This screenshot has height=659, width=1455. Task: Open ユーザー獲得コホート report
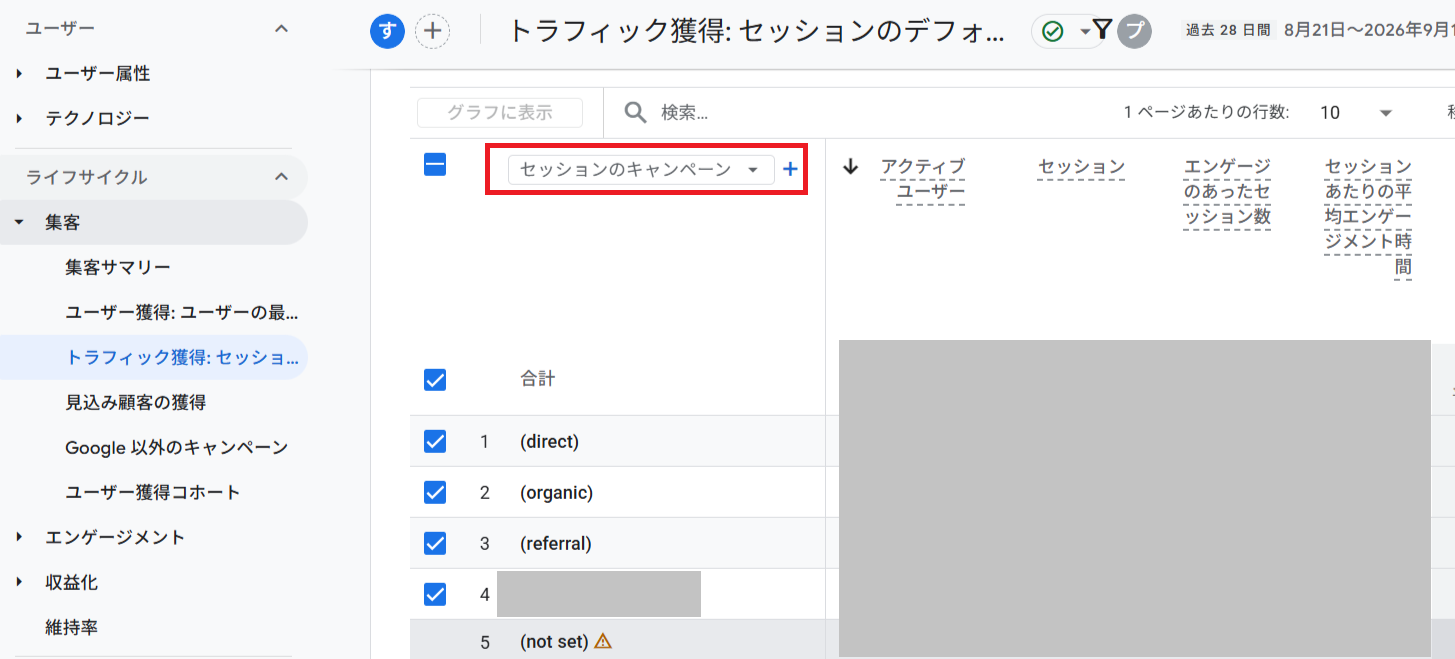point(153,492)
